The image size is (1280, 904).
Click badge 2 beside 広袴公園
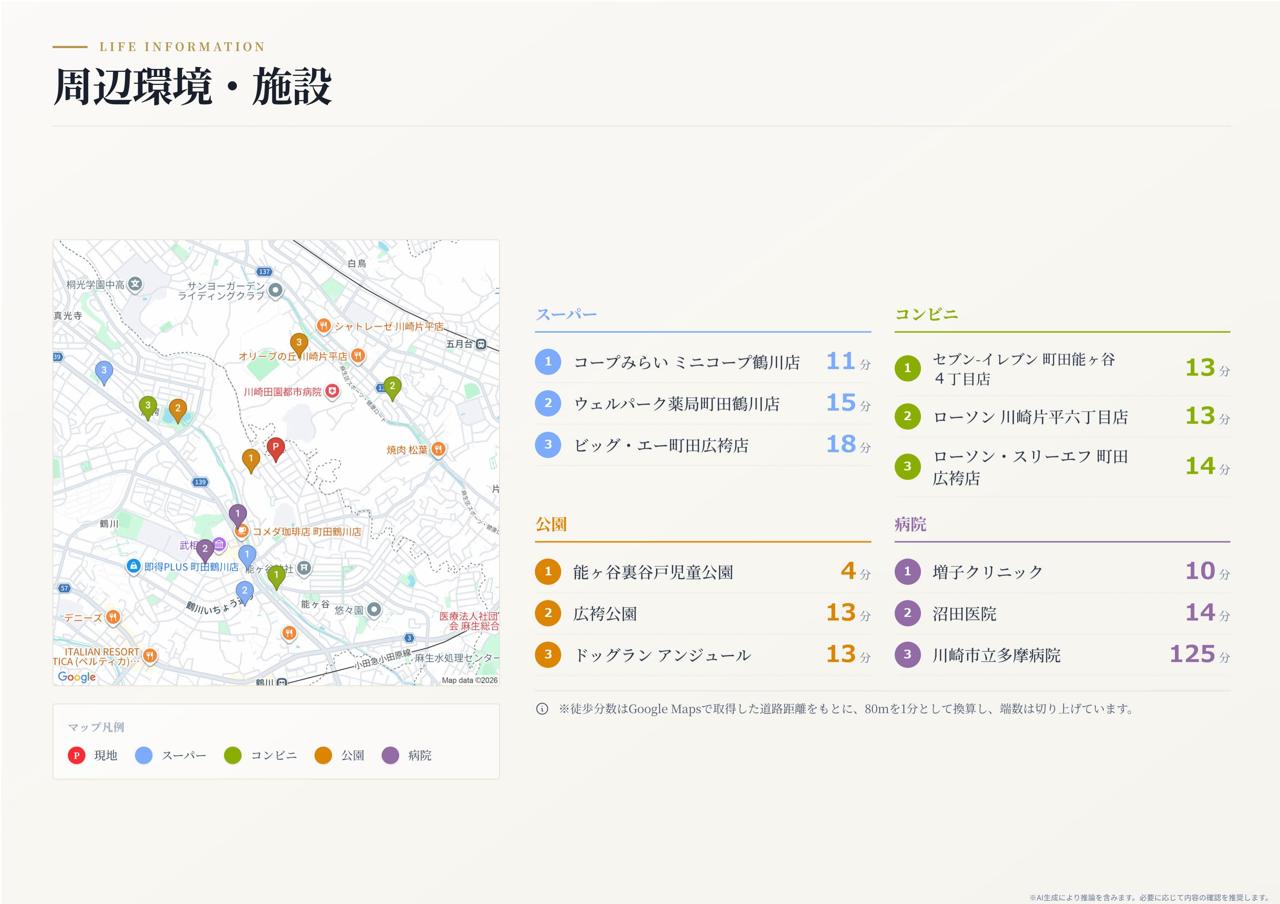pyautogui.click(x=548, y=613)
